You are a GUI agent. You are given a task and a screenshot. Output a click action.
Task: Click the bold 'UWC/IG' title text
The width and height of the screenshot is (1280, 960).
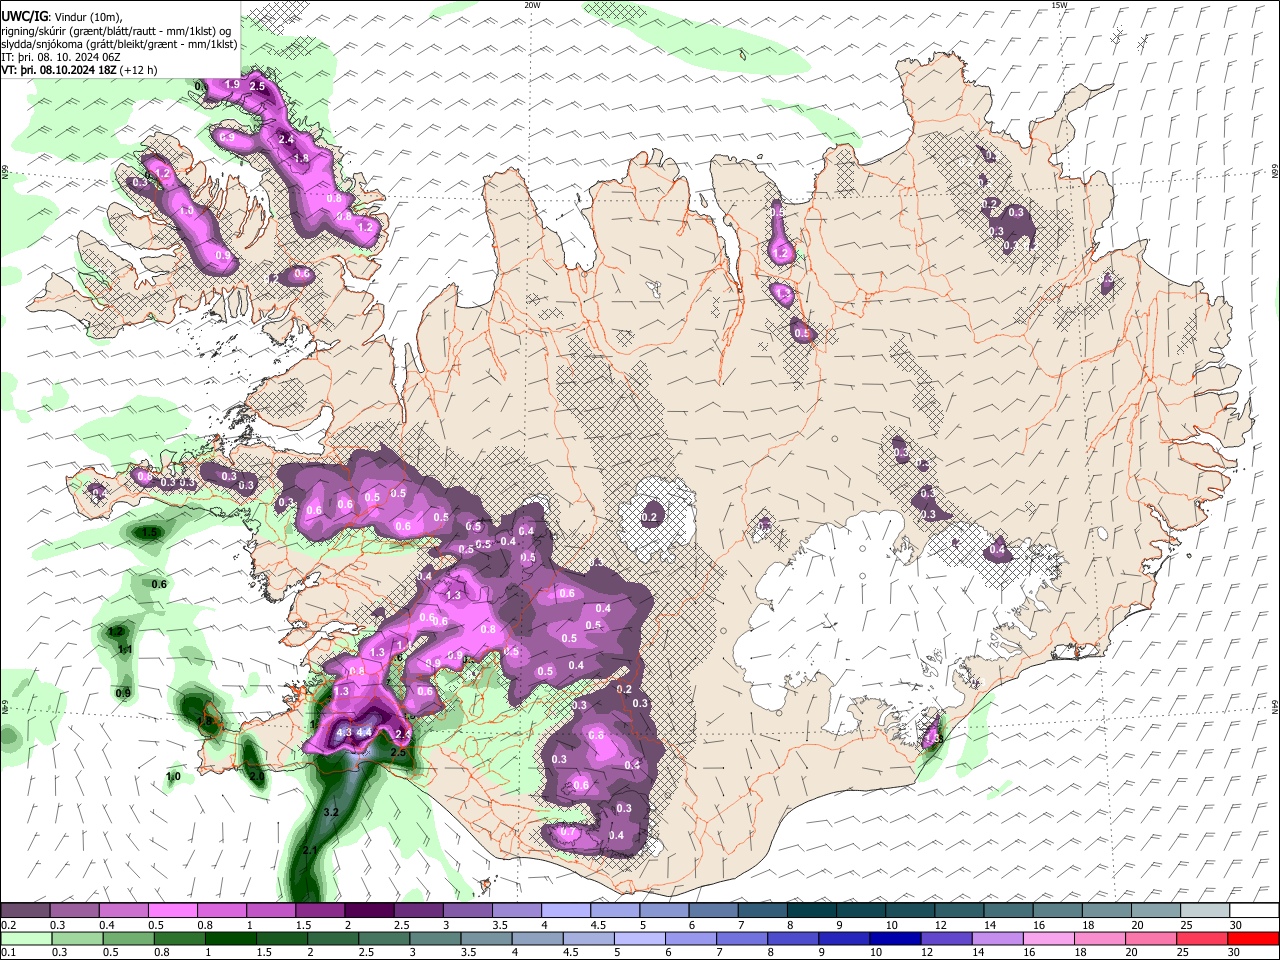pos(24,15)
